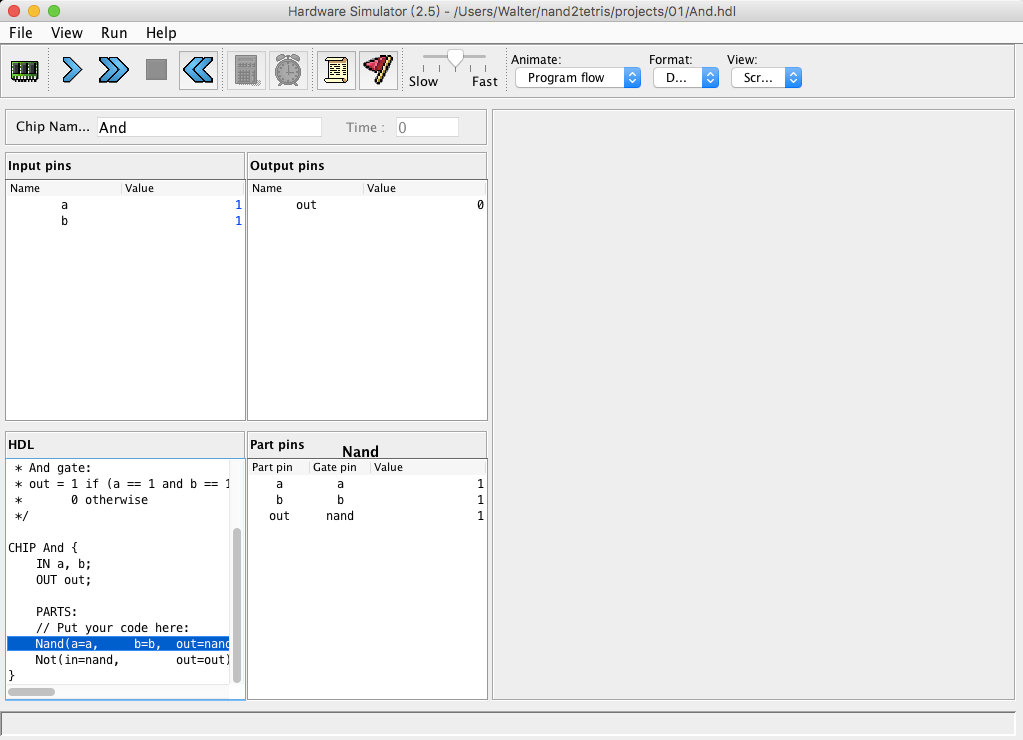Click the speed slider handle
1023x740 pixels.
455,59
